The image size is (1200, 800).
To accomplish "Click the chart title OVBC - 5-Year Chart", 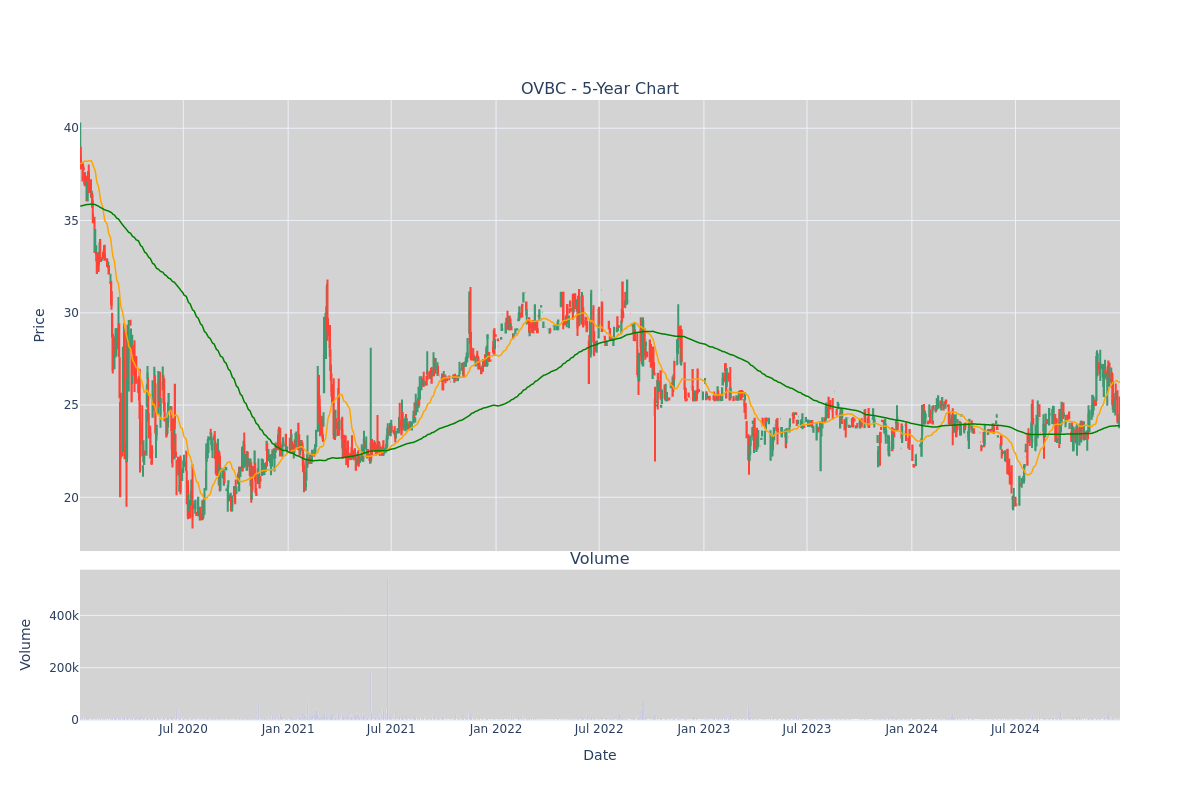I will [599, 89].
